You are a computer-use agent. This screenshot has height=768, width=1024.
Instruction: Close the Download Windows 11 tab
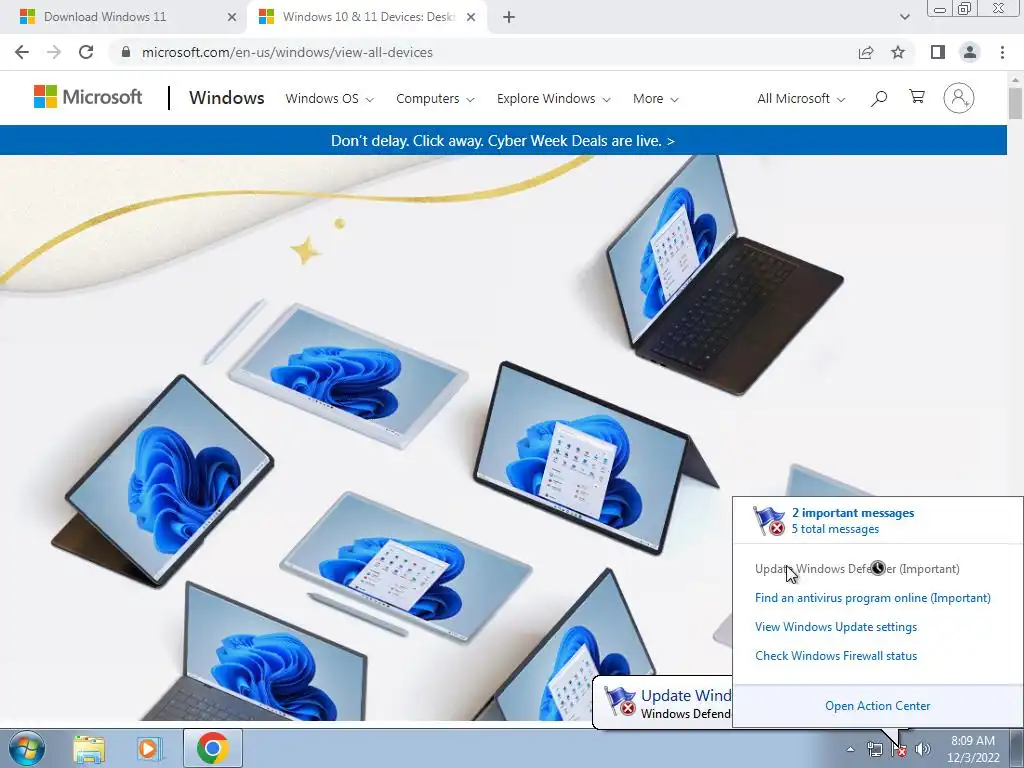click(232, 17)
